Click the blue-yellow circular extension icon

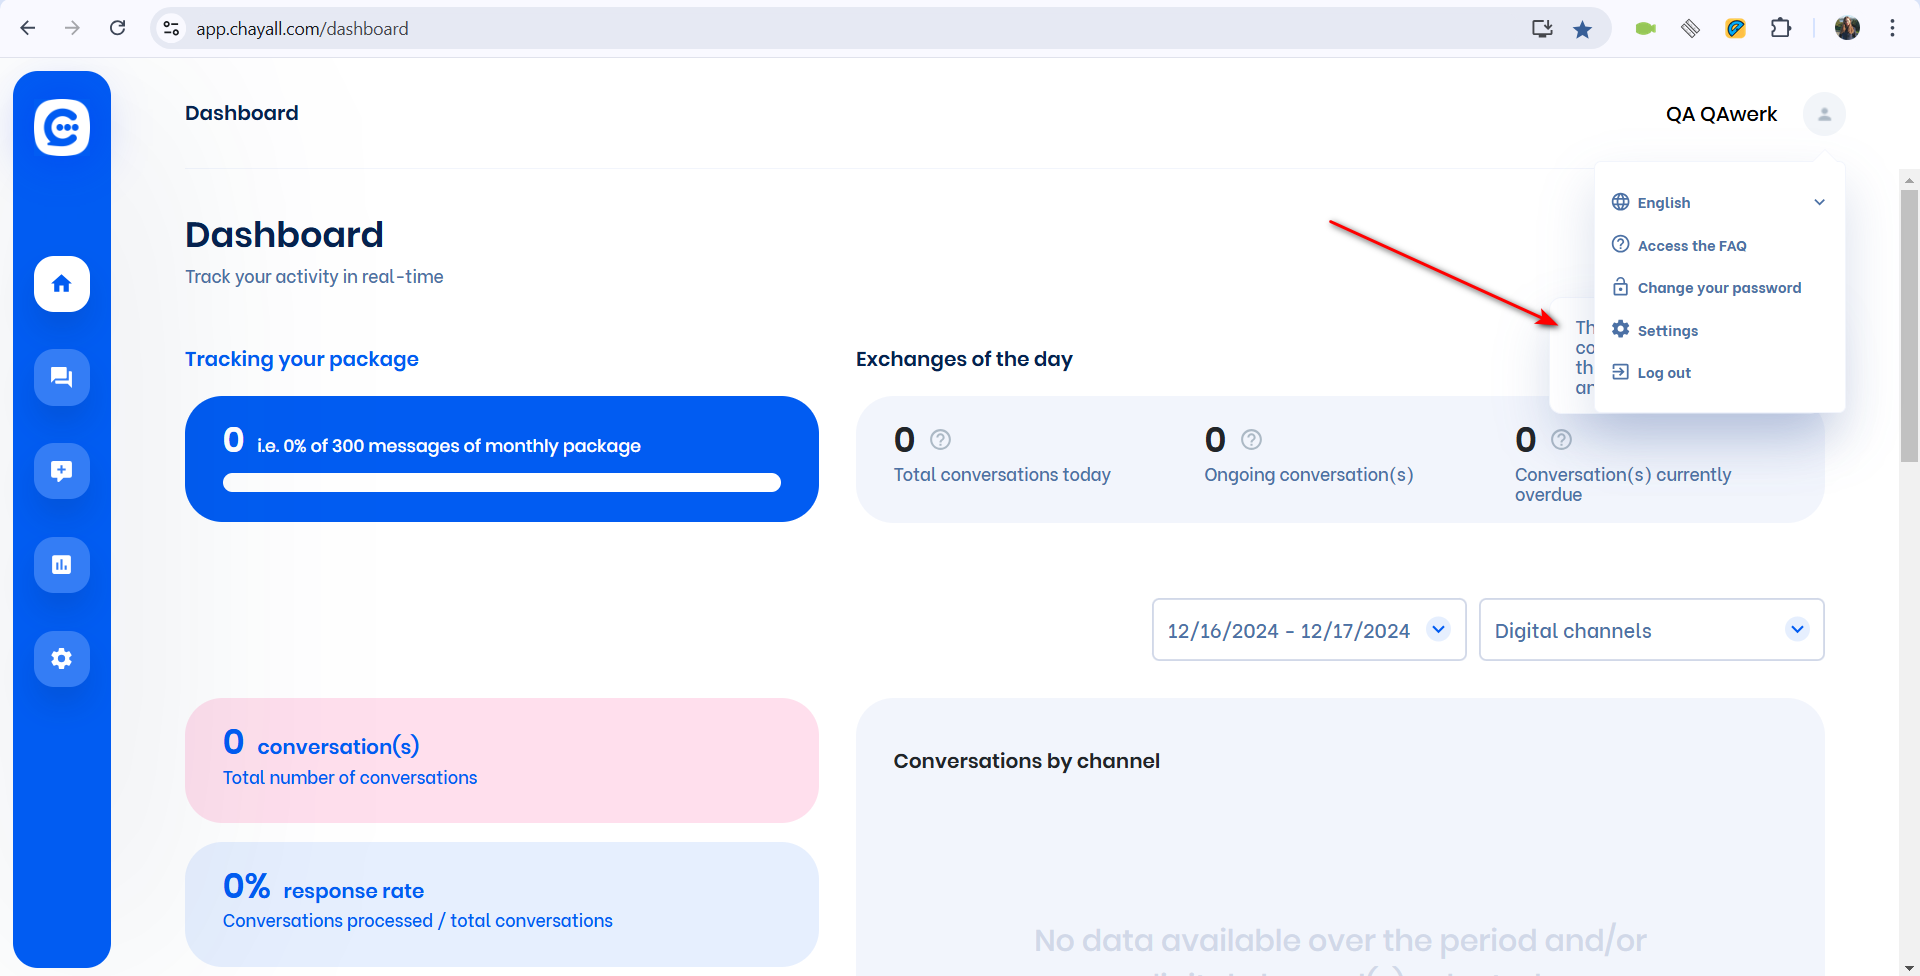[x=1736, y=28]
